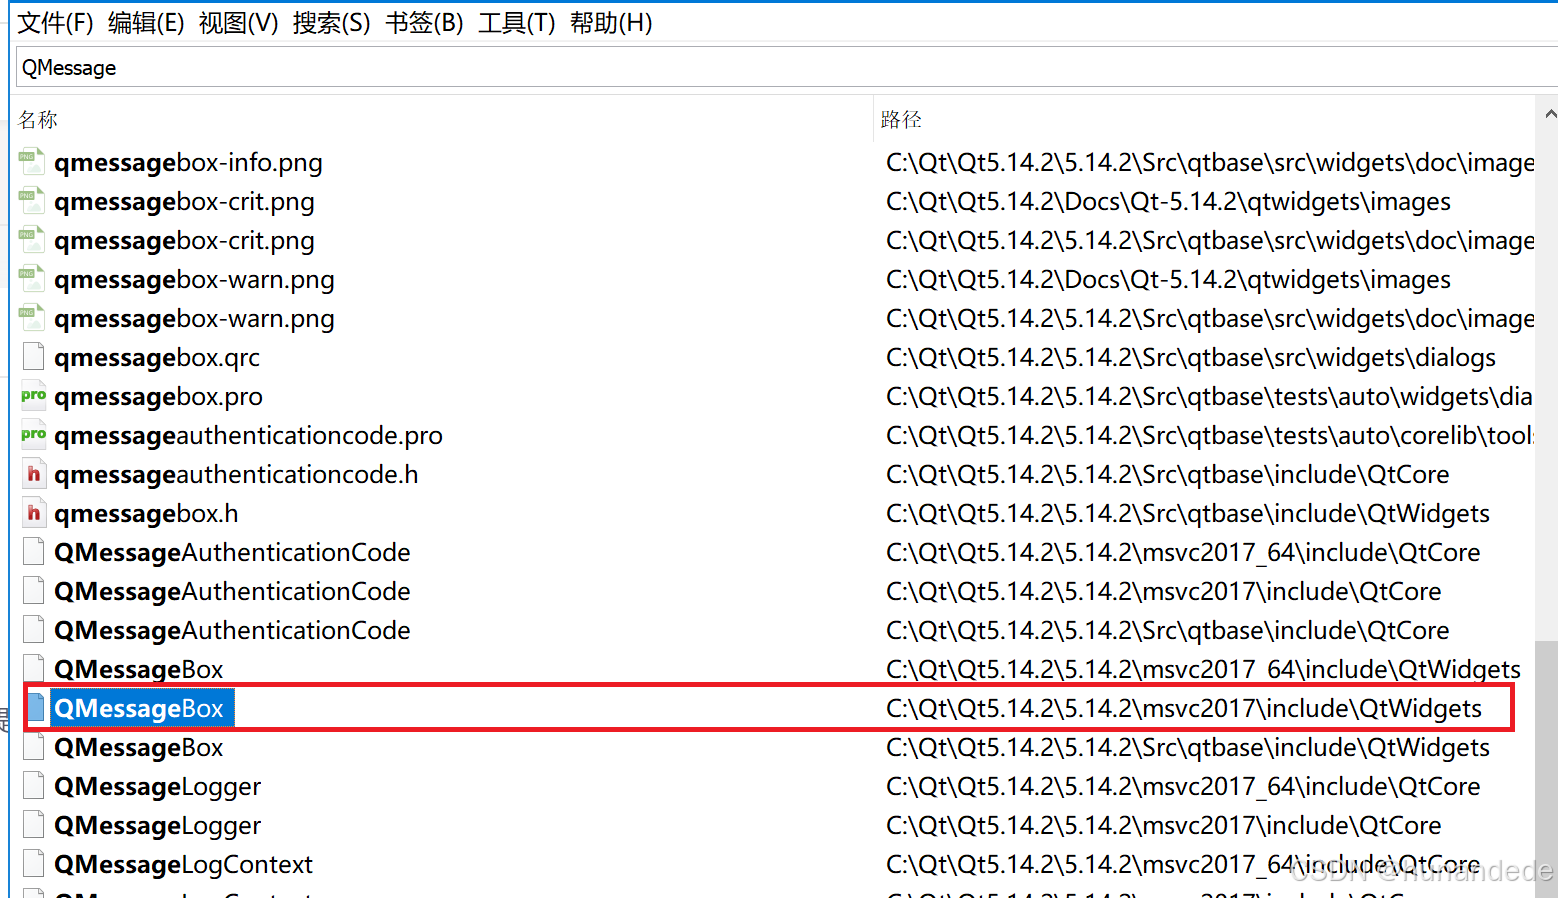Click the PNG icon beside qmessagebox-info.png
This screenshot has height=898, width=1558.
pyautogui.click(x=32, y=161)
